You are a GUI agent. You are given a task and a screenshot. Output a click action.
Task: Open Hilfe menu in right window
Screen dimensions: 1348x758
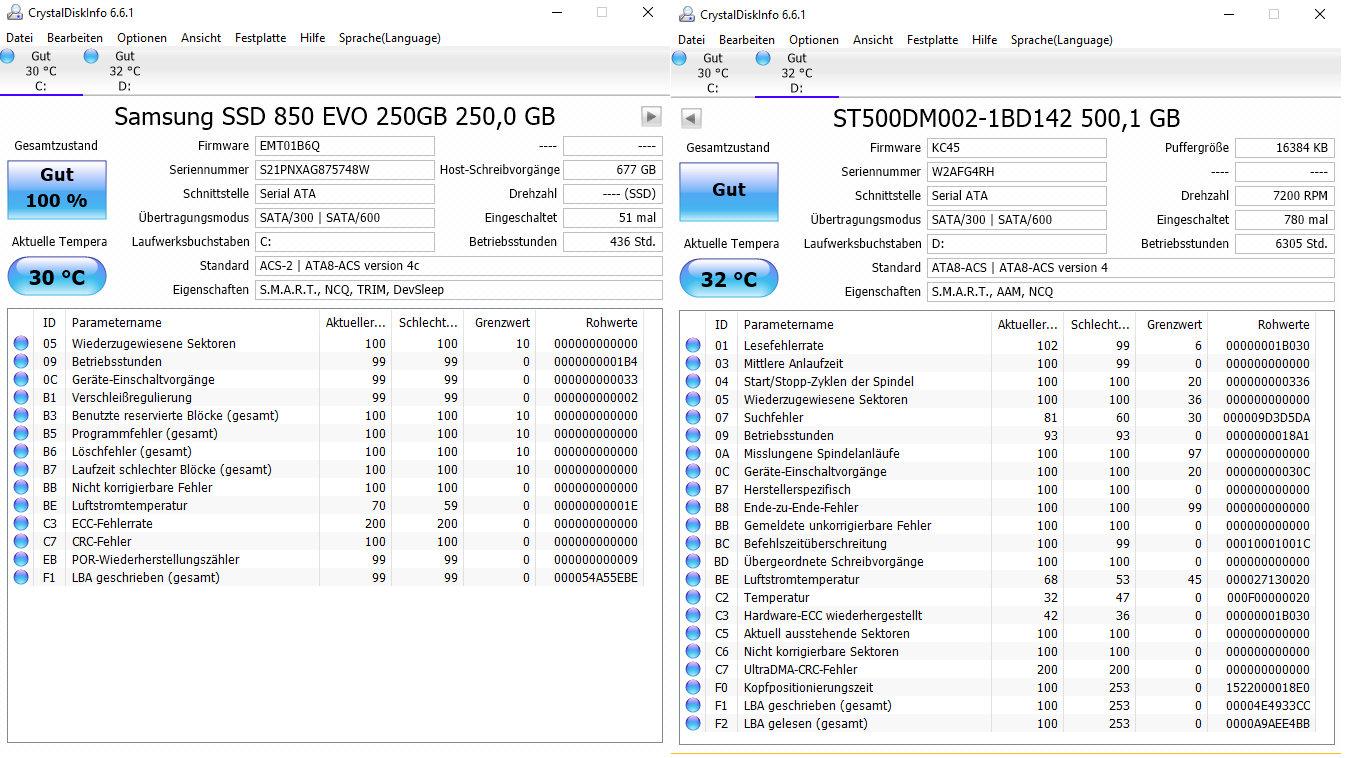[x=984, y=40]
